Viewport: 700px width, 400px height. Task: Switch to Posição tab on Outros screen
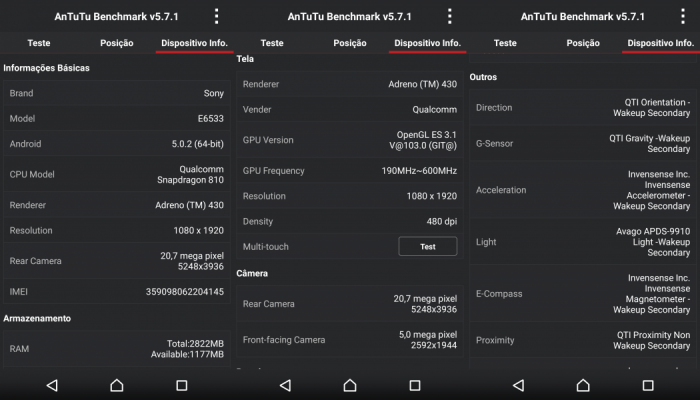click(x=583, y=43)
